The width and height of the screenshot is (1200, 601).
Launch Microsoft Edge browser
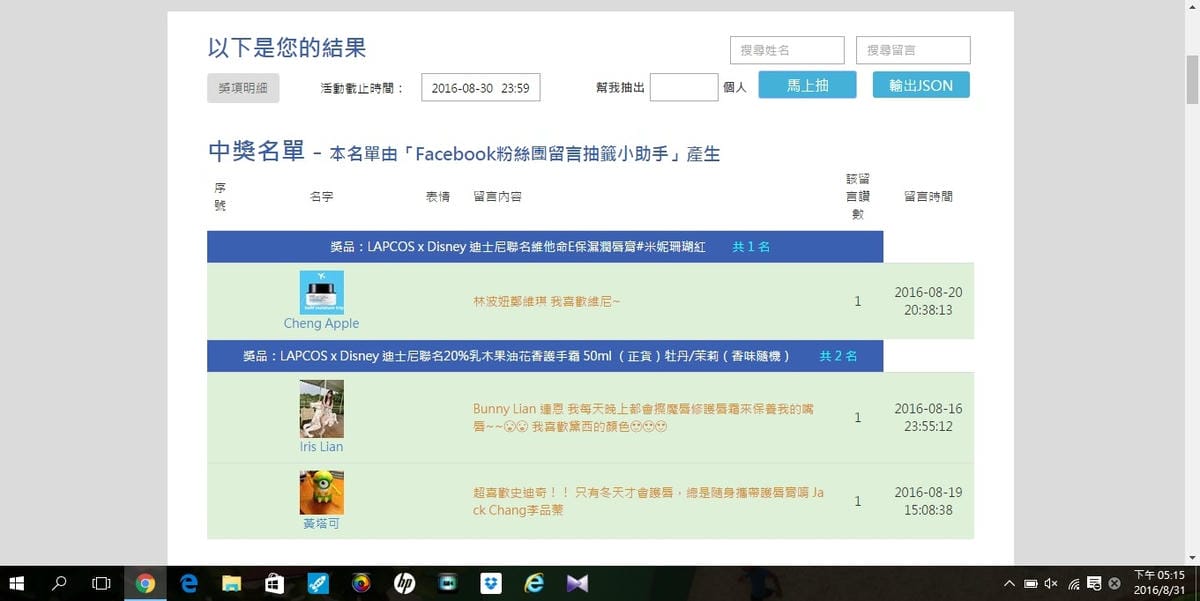click(x=187, y=583)
